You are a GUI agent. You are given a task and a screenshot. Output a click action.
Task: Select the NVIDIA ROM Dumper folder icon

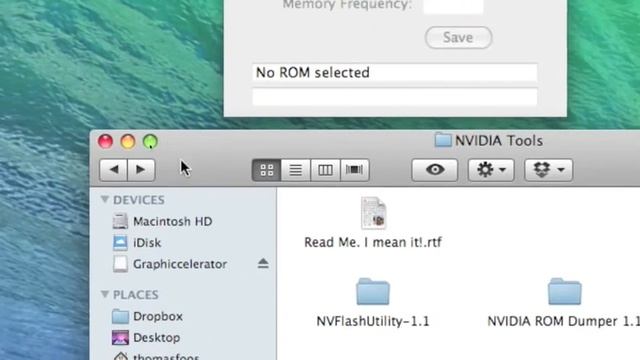564,291
